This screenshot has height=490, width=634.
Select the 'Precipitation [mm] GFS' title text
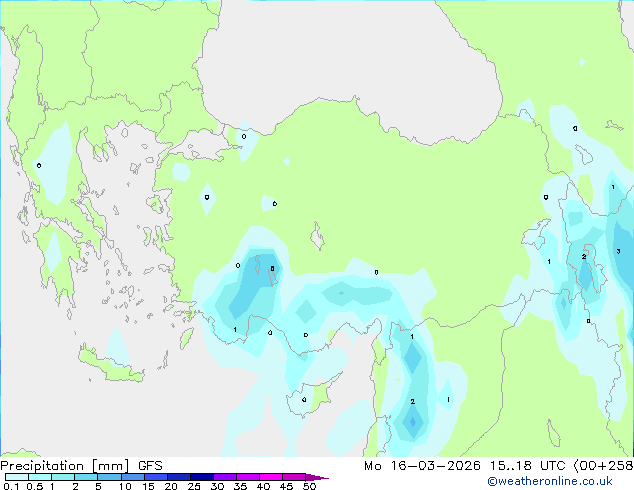coord(81,466)
